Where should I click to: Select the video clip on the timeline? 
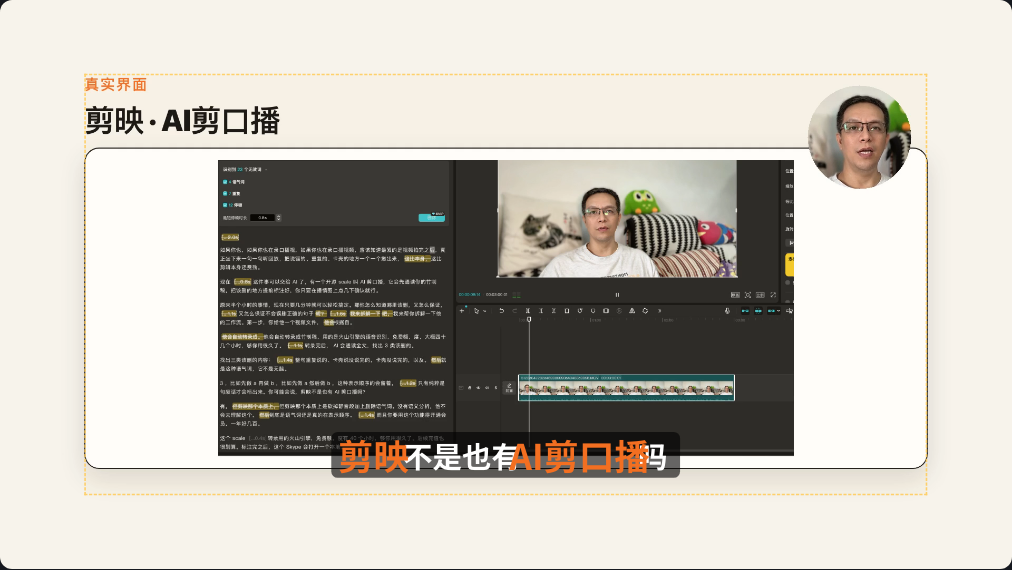click(626, 387)
